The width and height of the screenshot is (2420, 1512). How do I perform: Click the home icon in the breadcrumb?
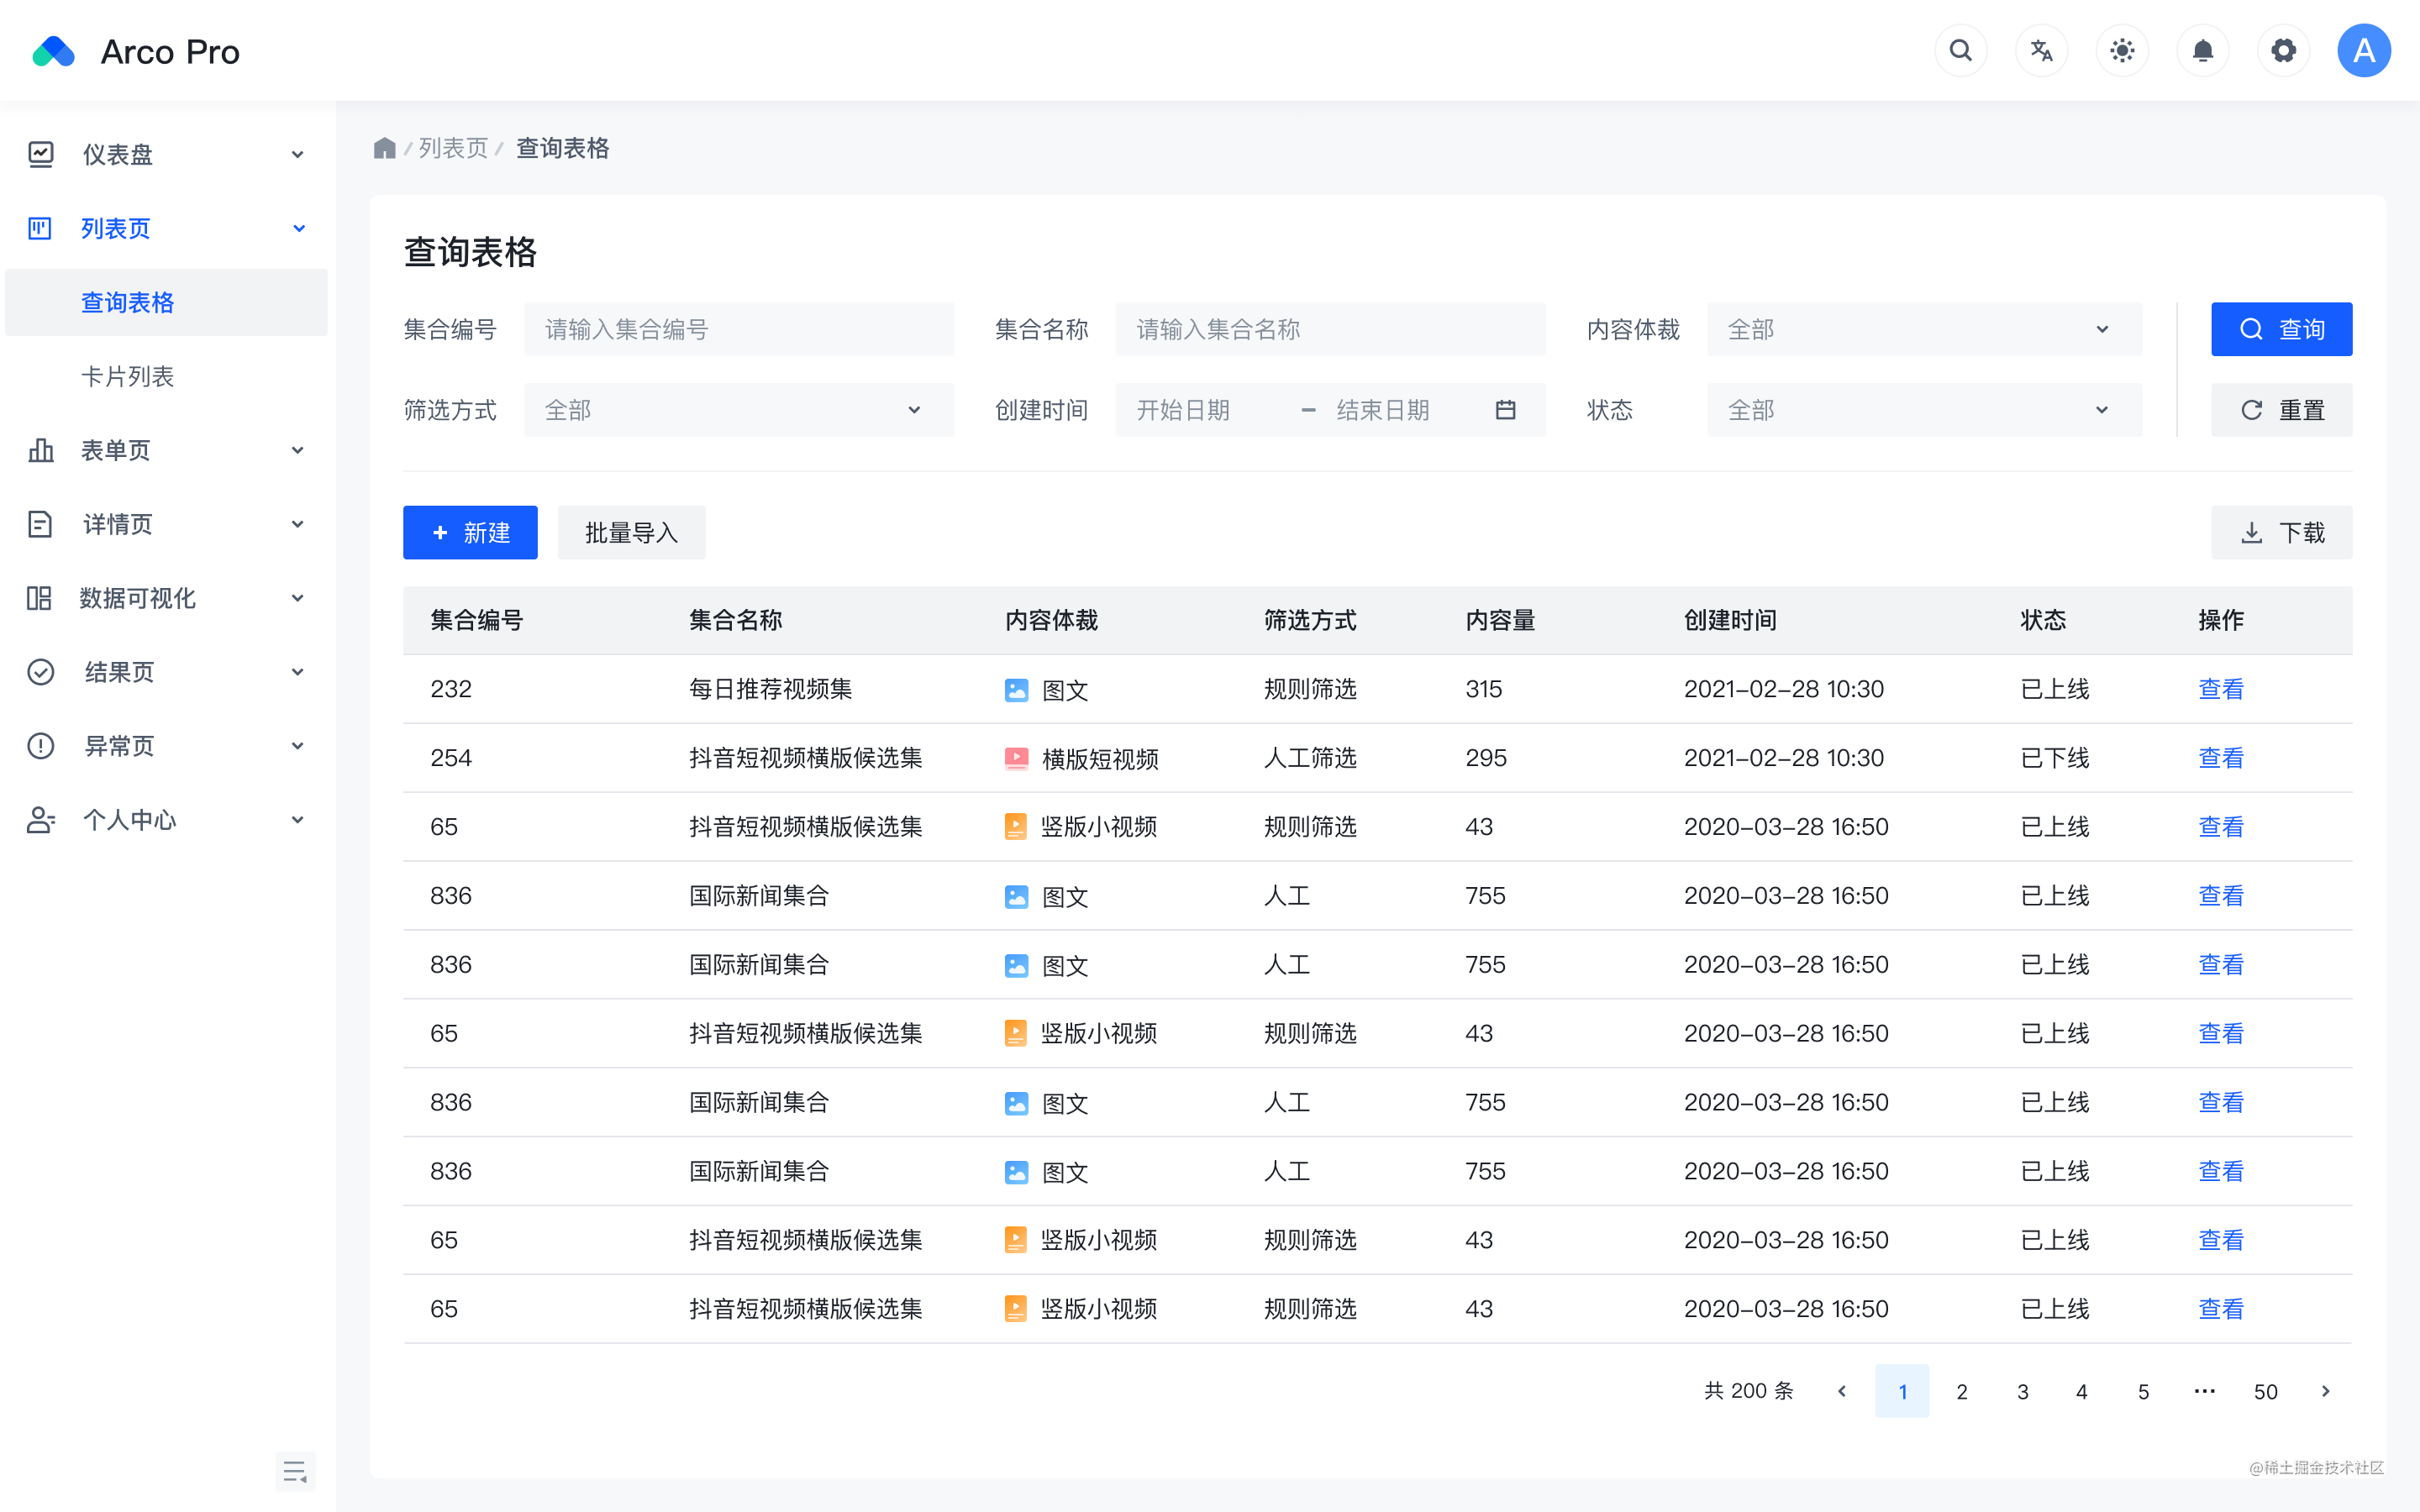tap(385, 147)
